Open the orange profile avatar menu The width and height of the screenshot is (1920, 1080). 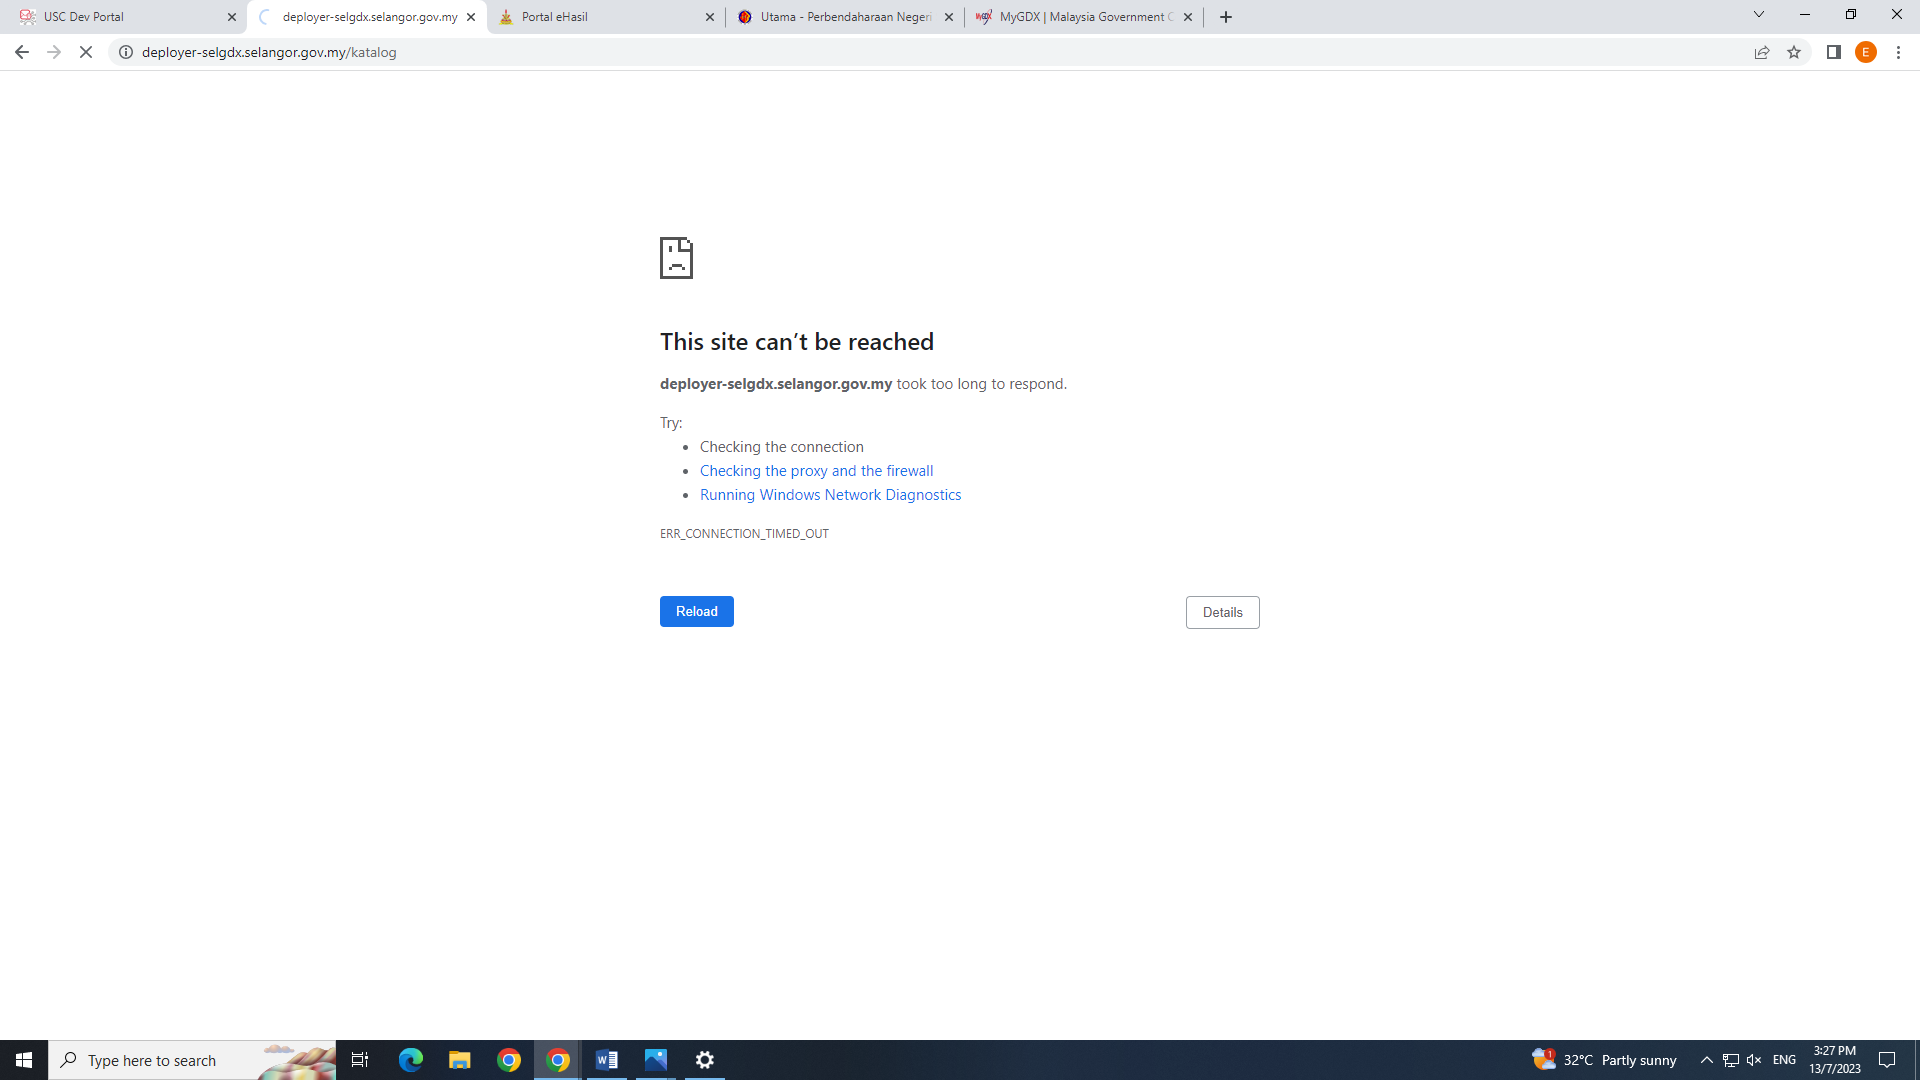(x=1866, y=52)
